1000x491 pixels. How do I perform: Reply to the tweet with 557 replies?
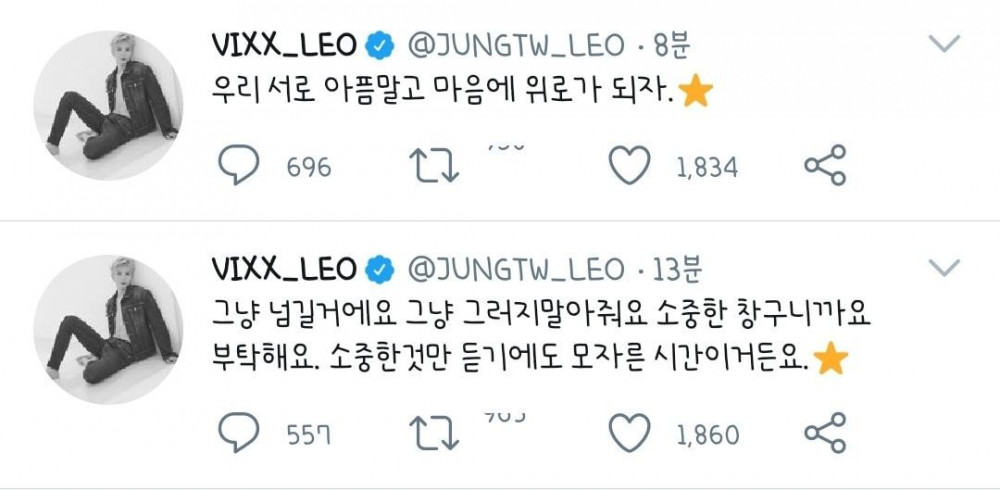[239, 433]
